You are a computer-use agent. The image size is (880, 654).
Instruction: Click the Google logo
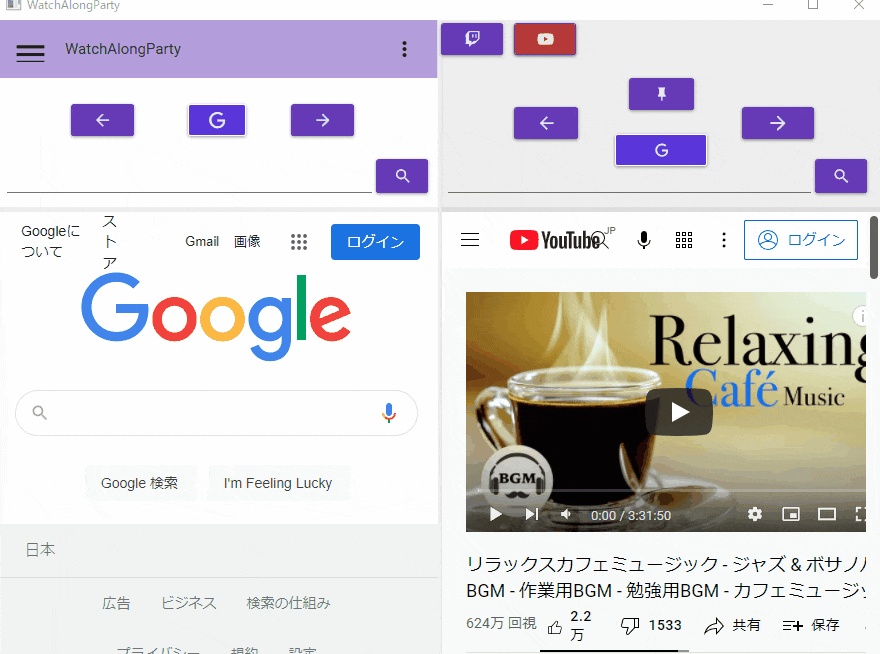(x=216, y=317)
